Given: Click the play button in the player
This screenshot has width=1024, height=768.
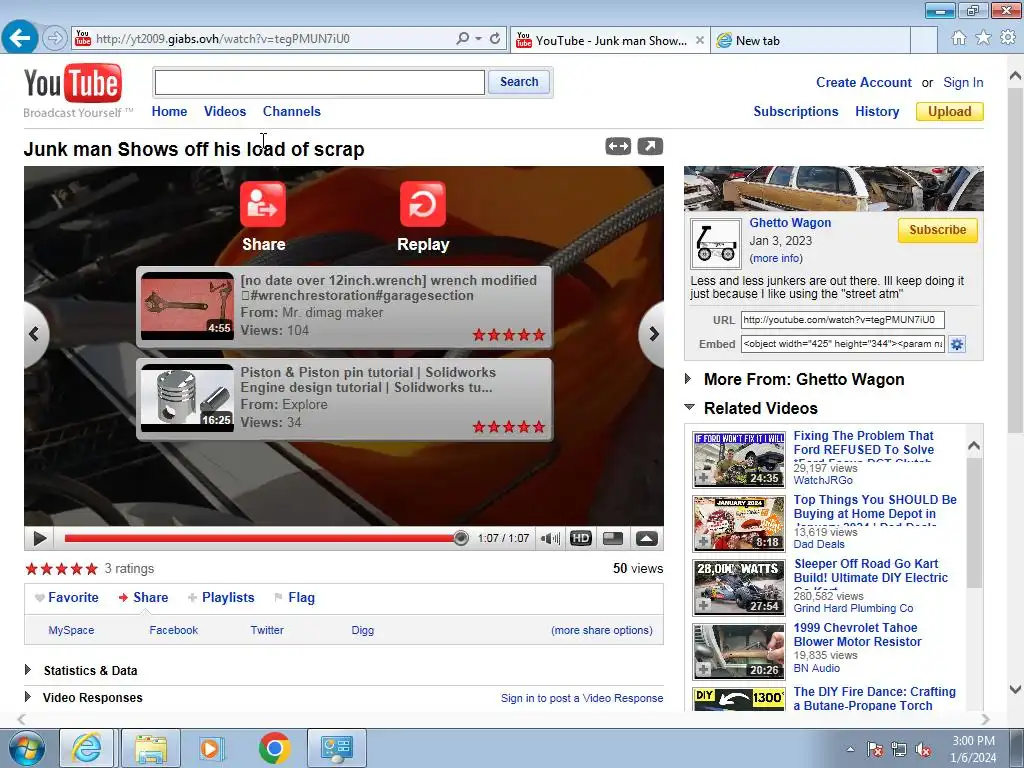Looking at the screenshot, I should pyautogui.click(x=39, y=538).
